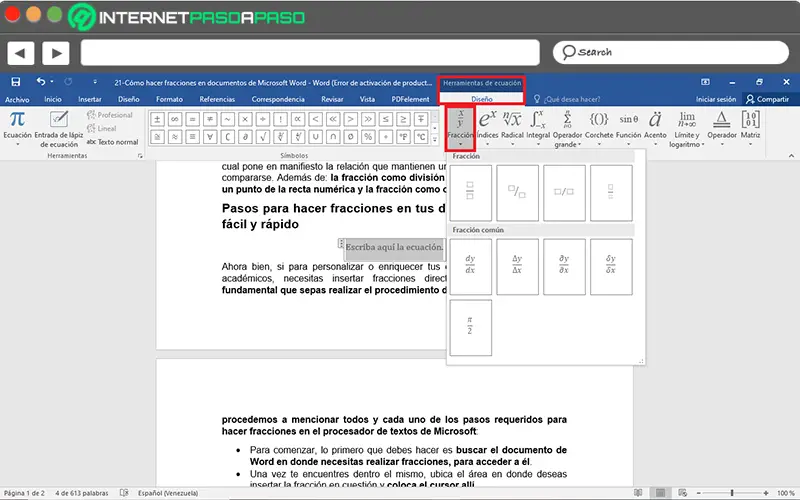Insert the plus-minus symbol
Image resolution: width=800 pixels, height=500 pixels.
(157, 119)
